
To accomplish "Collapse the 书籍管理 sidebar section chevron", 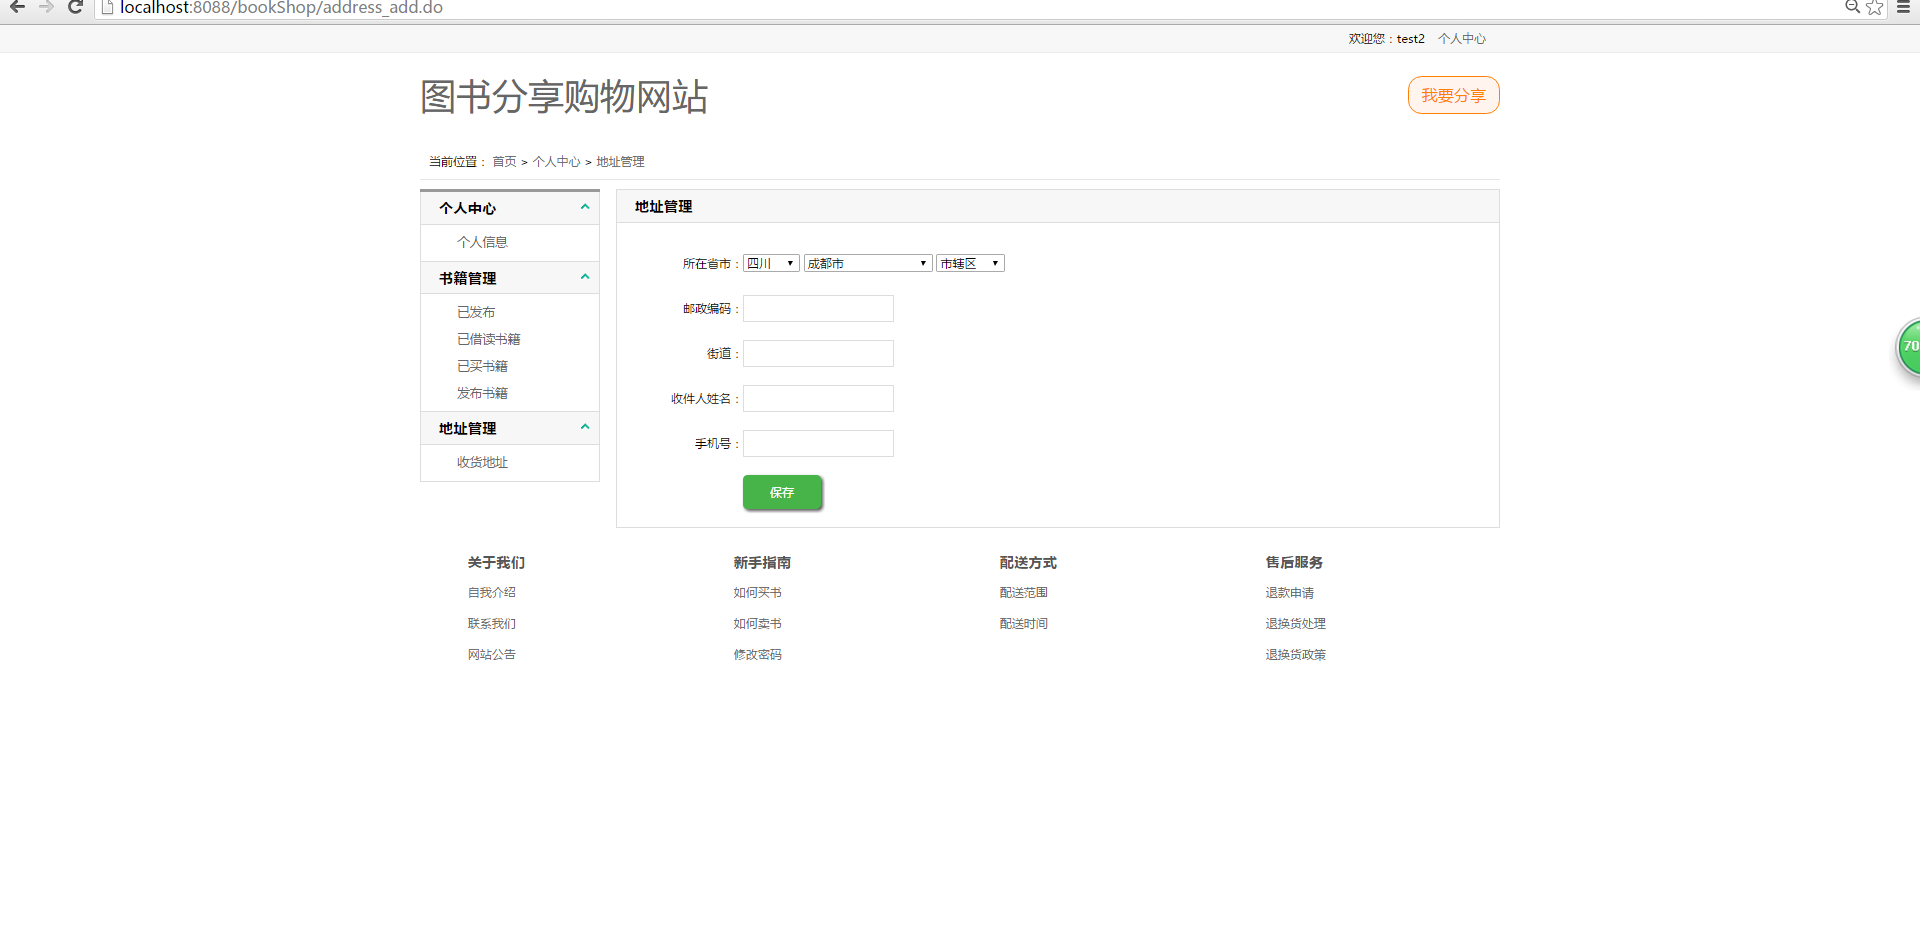I will (x=585, y=277).
